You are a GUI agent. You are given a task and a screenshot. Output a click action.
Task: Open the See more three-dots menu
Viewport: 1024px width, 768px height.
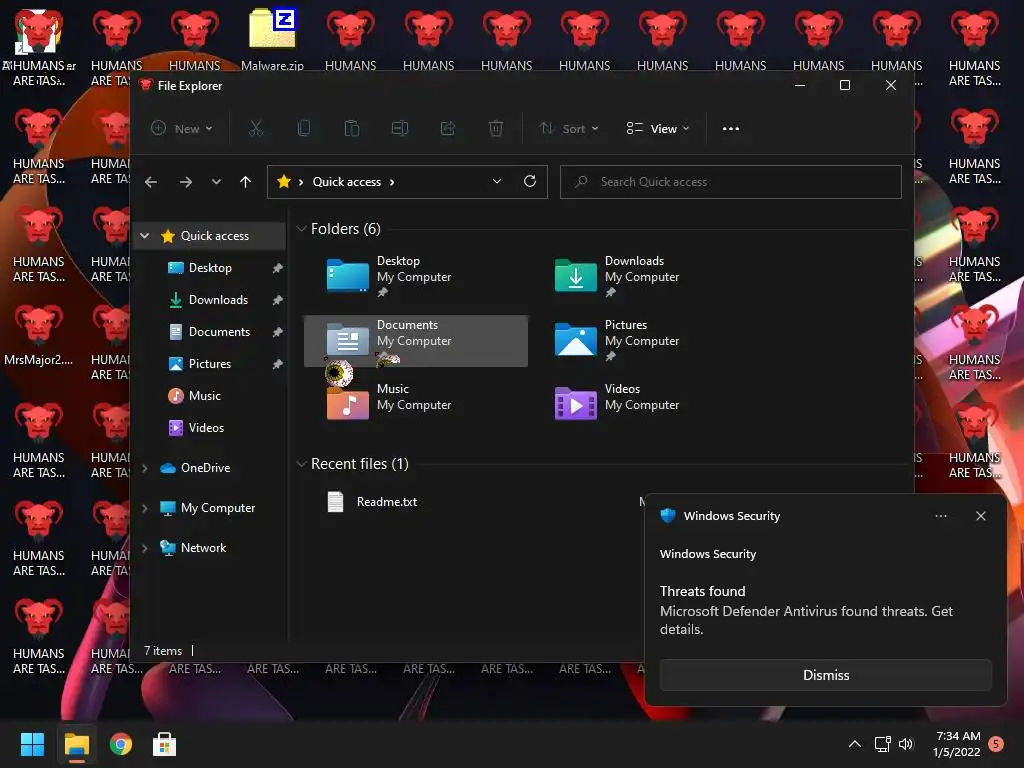(731, 129)
